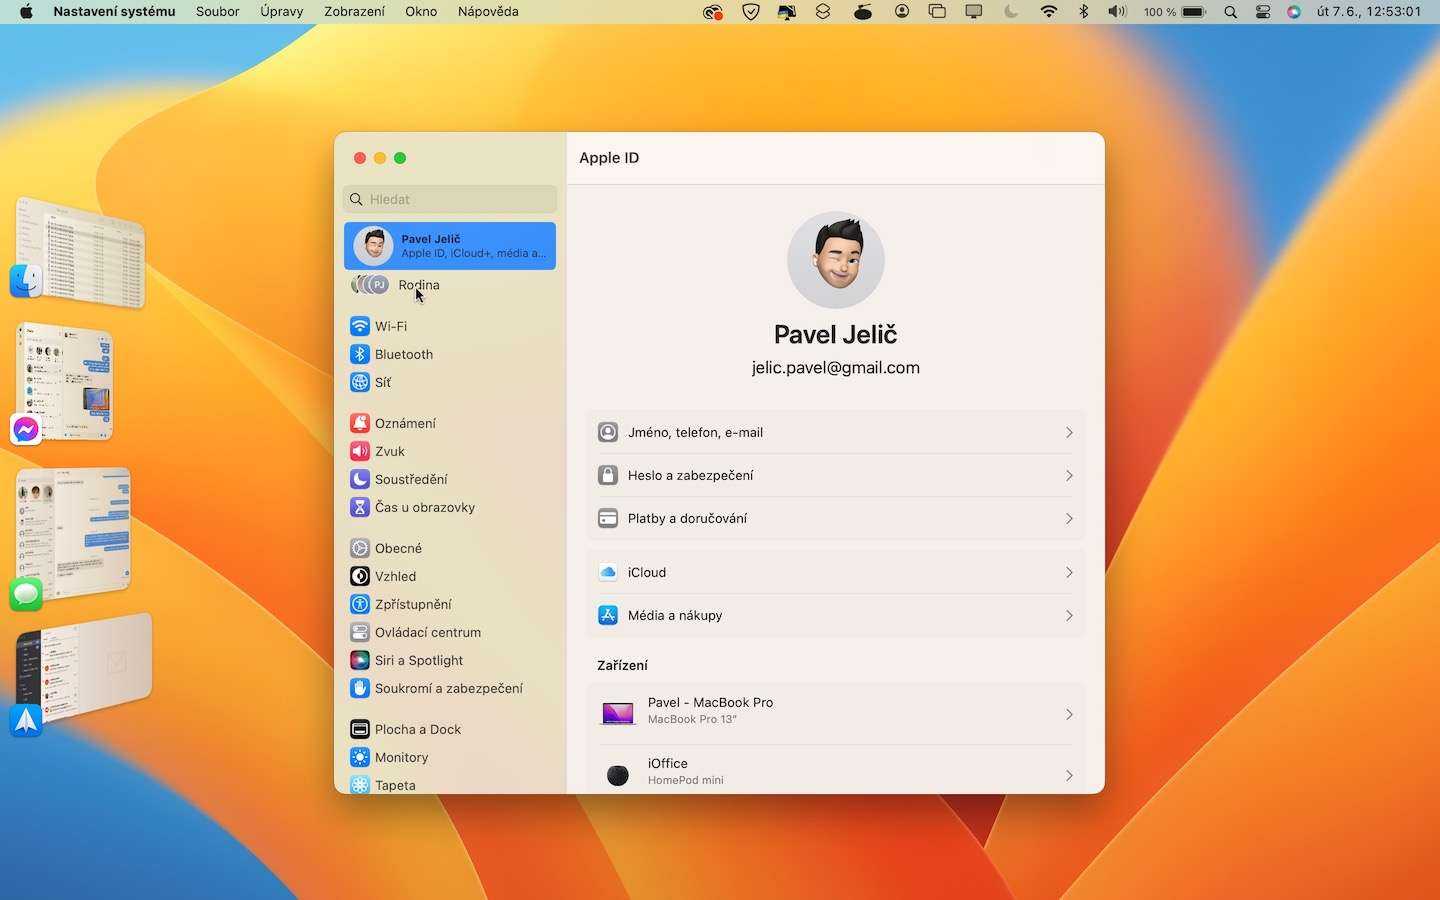Open the Okno menu

(421, 12)
